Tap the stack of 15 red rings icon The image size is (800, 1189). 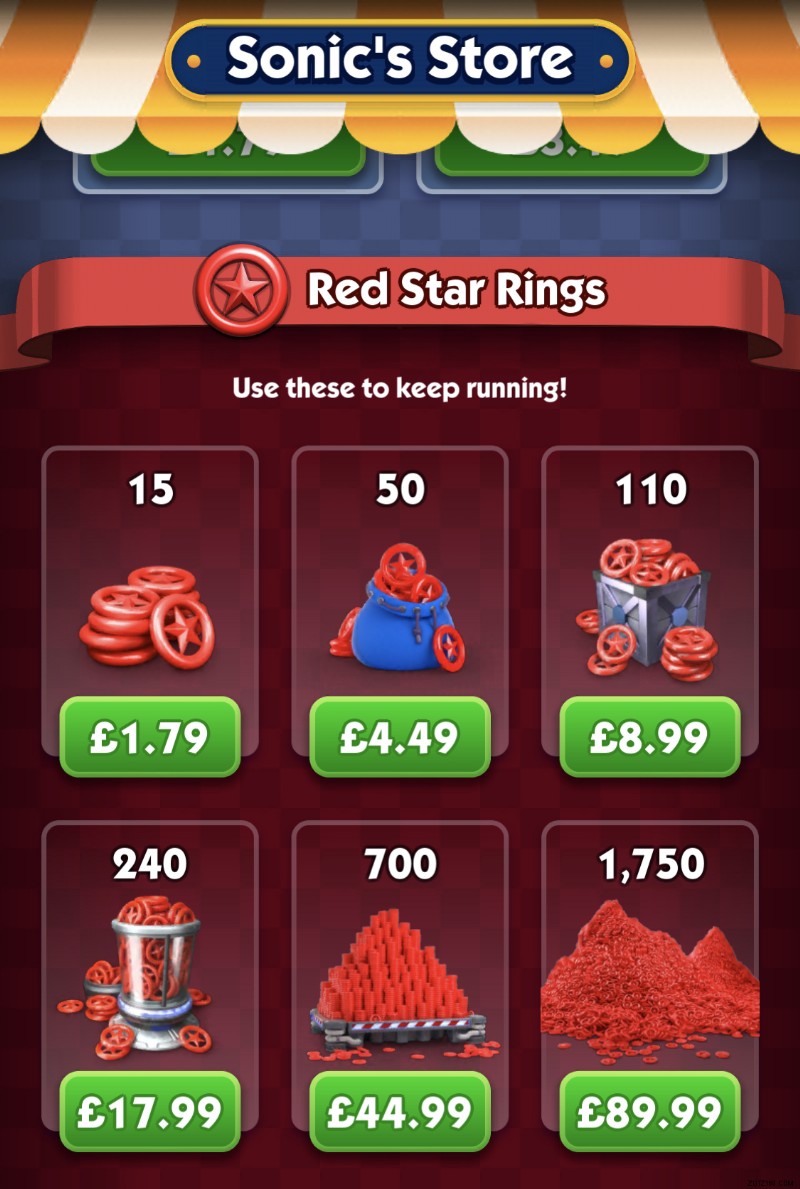(x=148, y=616)
